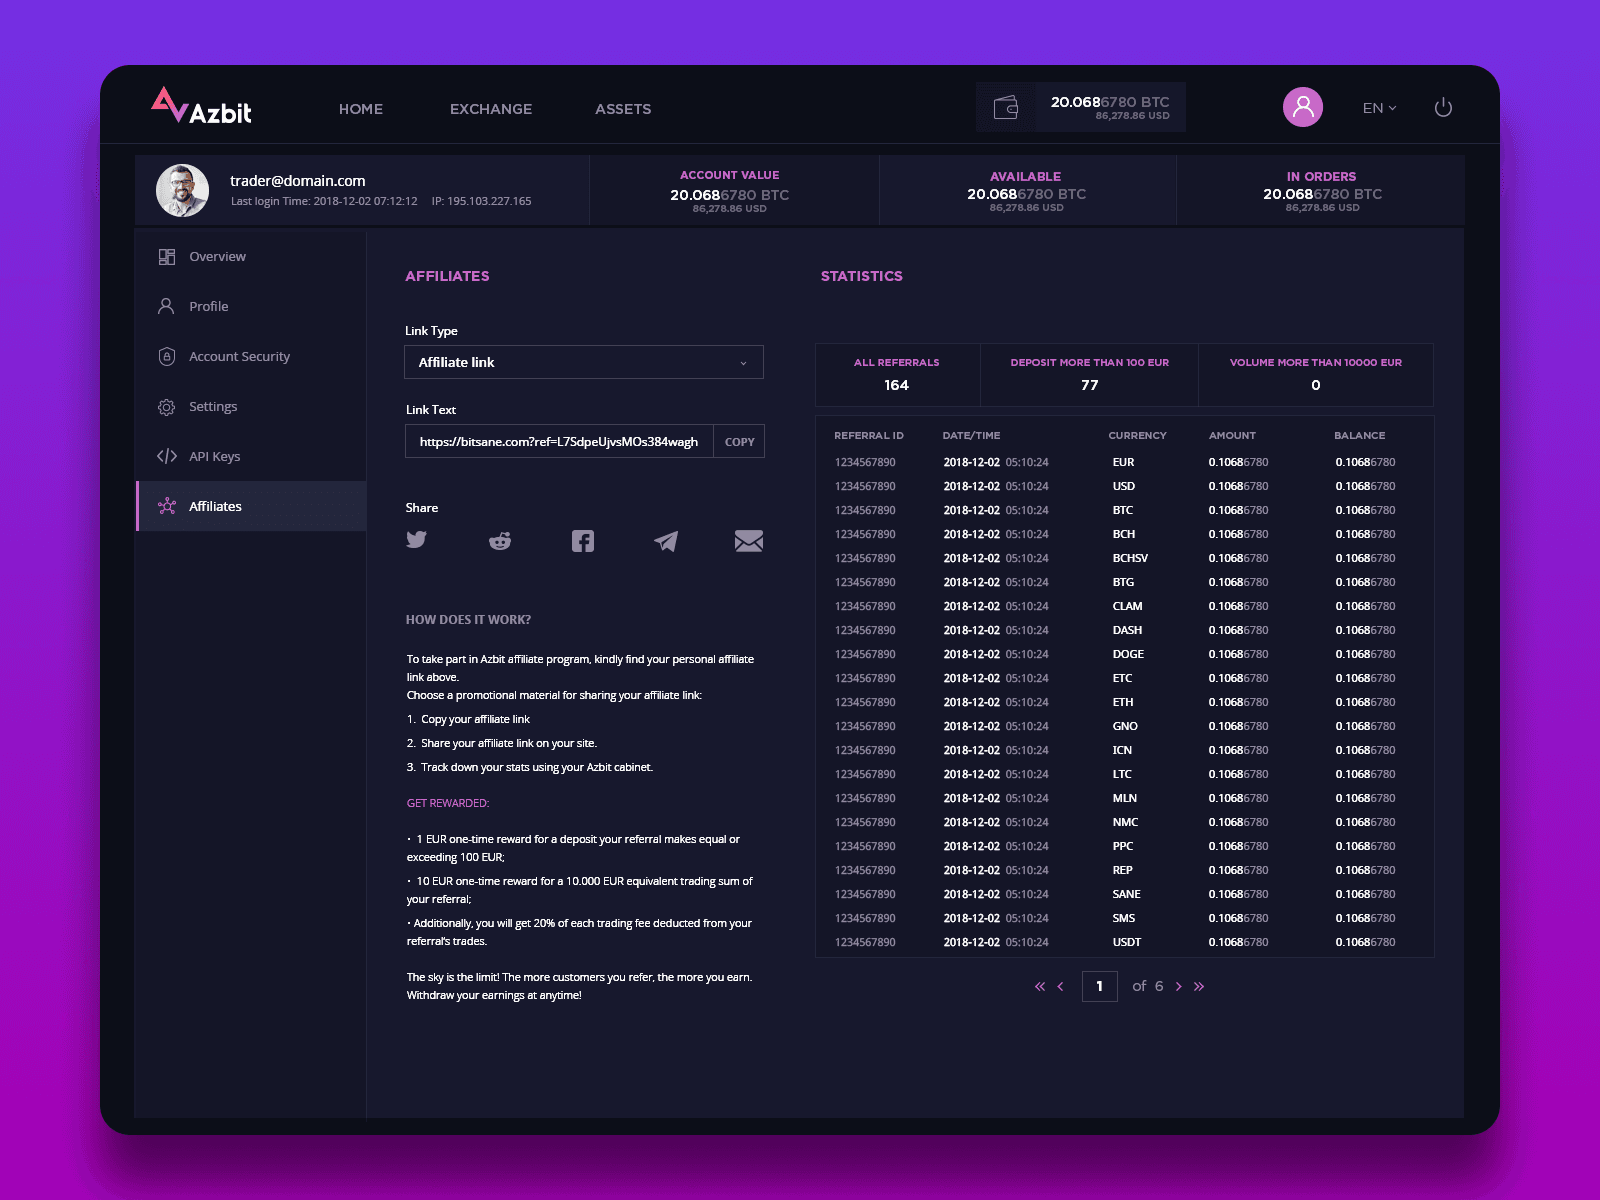
Task: Click the wallet icon in header
Action: (1006, 107)
